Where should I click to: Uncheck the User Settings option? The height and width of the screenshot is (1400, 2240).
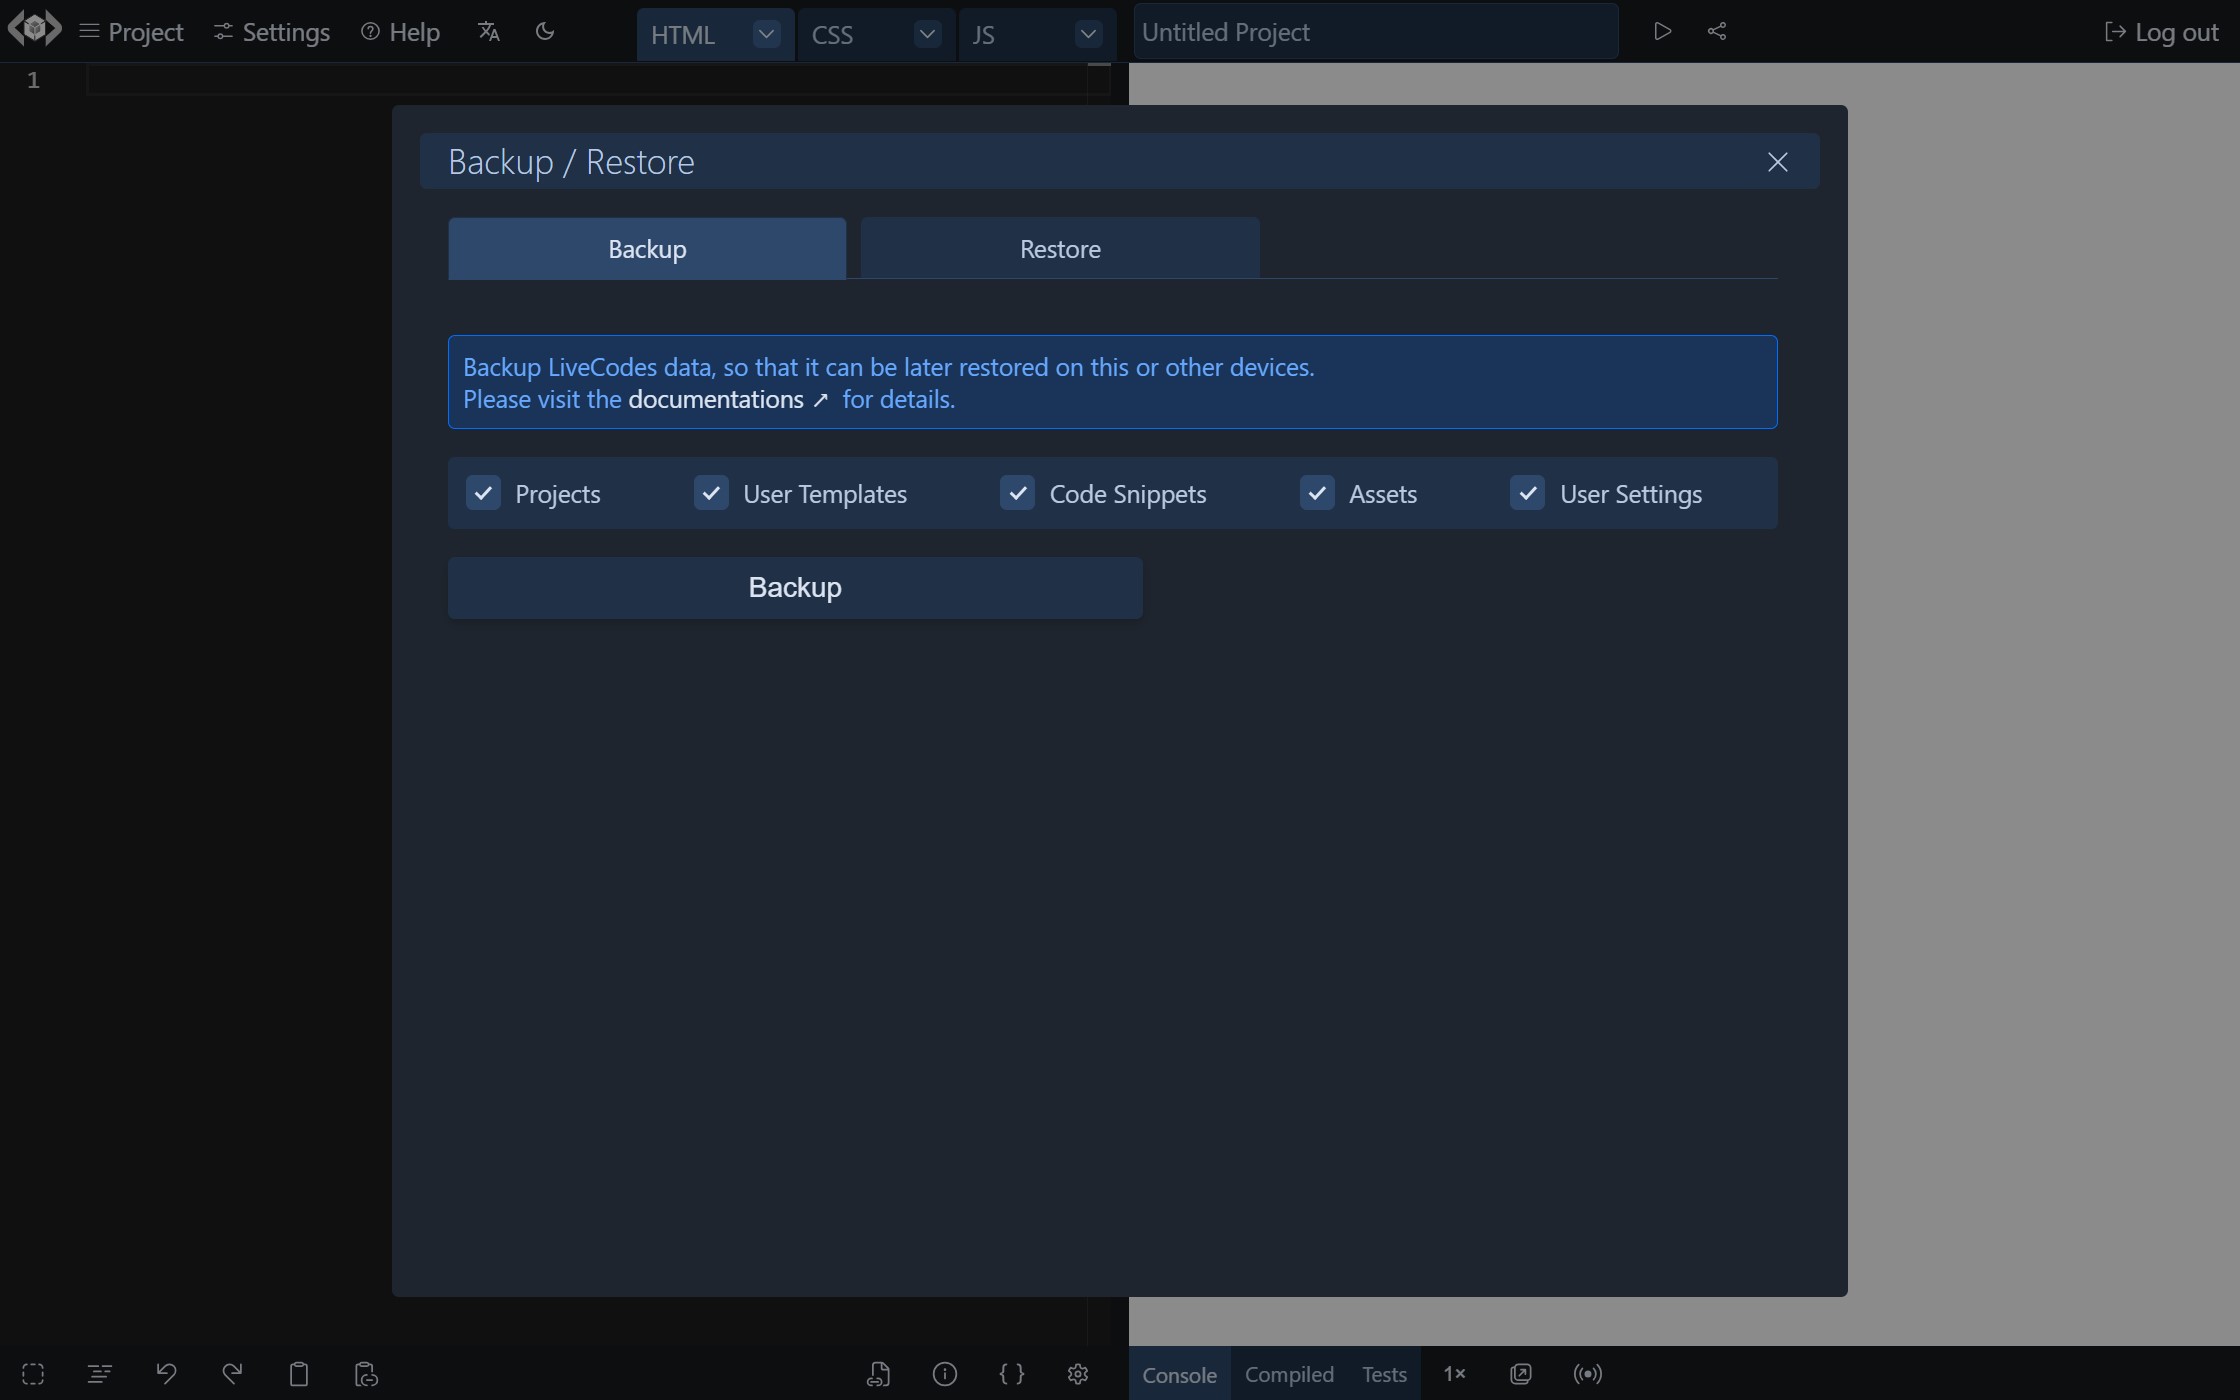(1527, 493)
